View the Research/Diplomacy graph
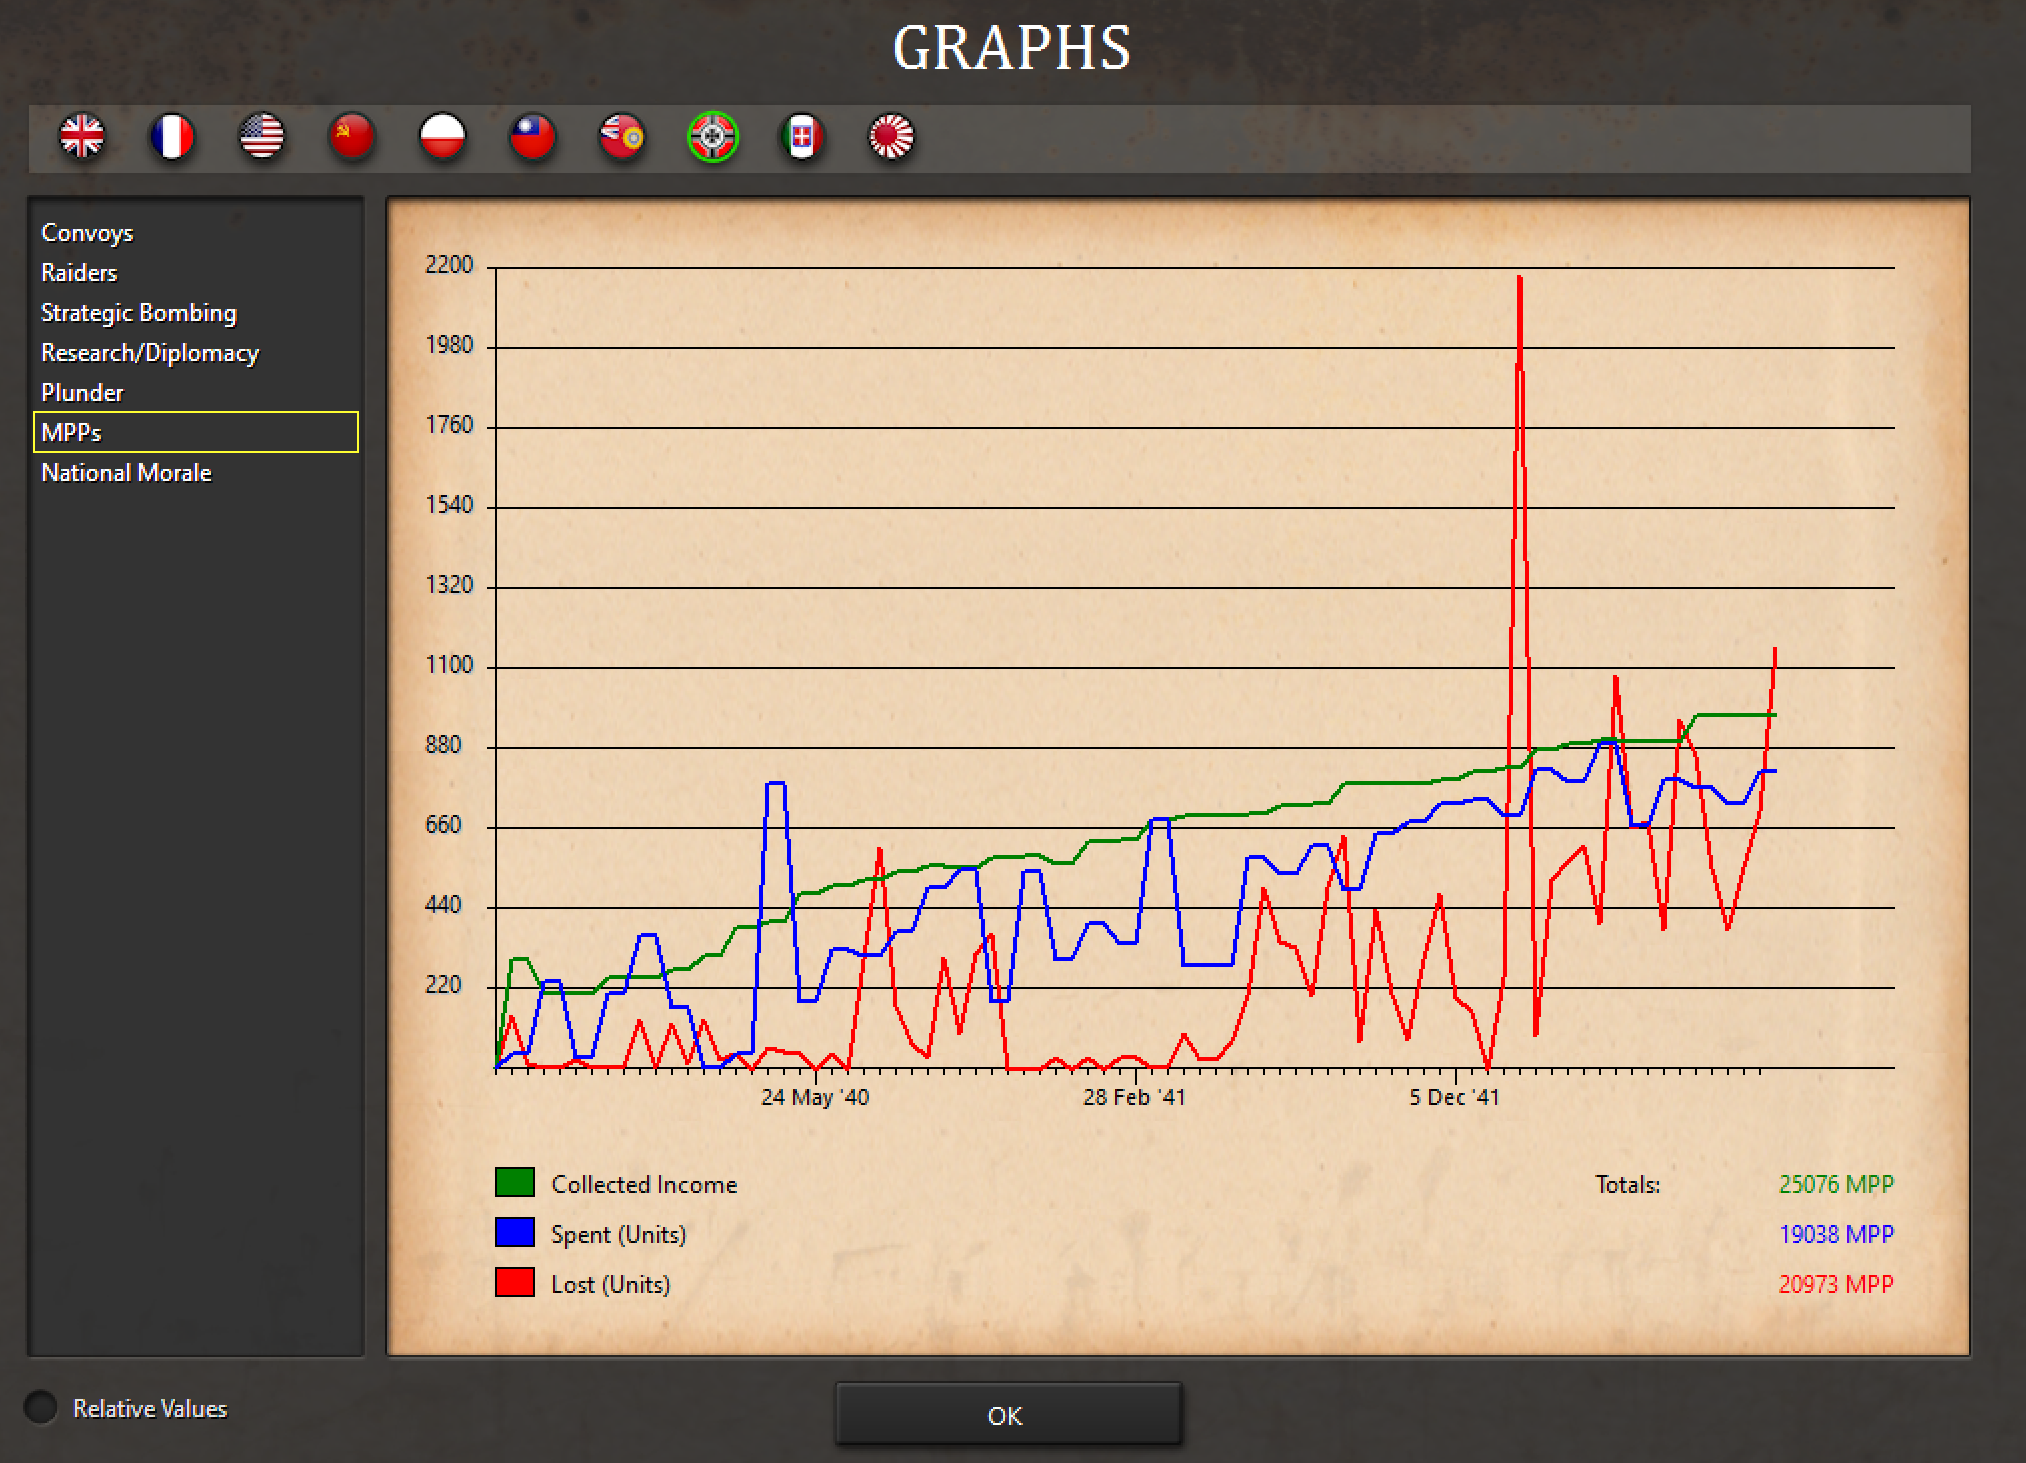The width and height of the screenshot is (2026, 1463). point(149,353)
